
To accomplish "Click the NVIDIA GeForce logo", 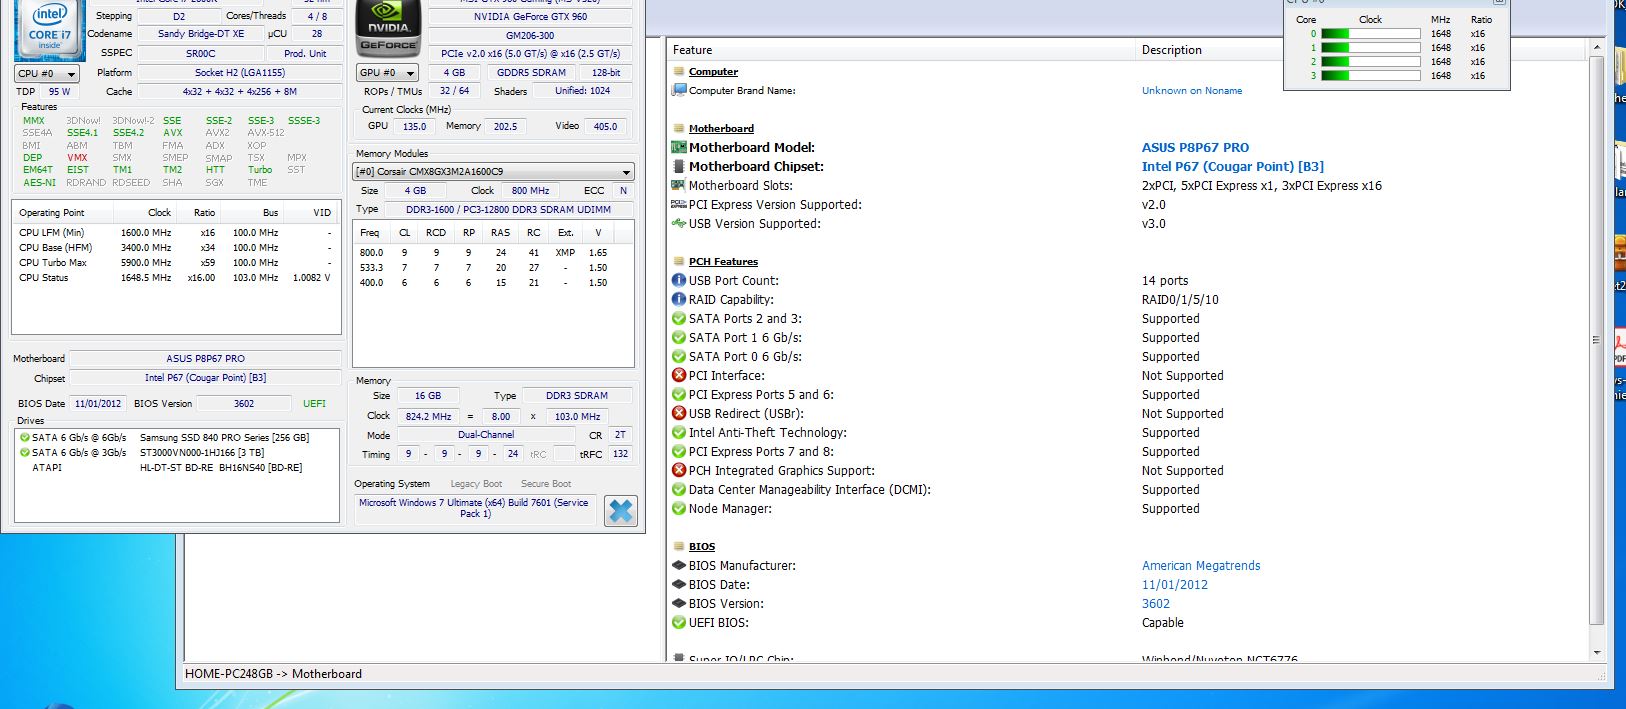I will coord(388,30).
